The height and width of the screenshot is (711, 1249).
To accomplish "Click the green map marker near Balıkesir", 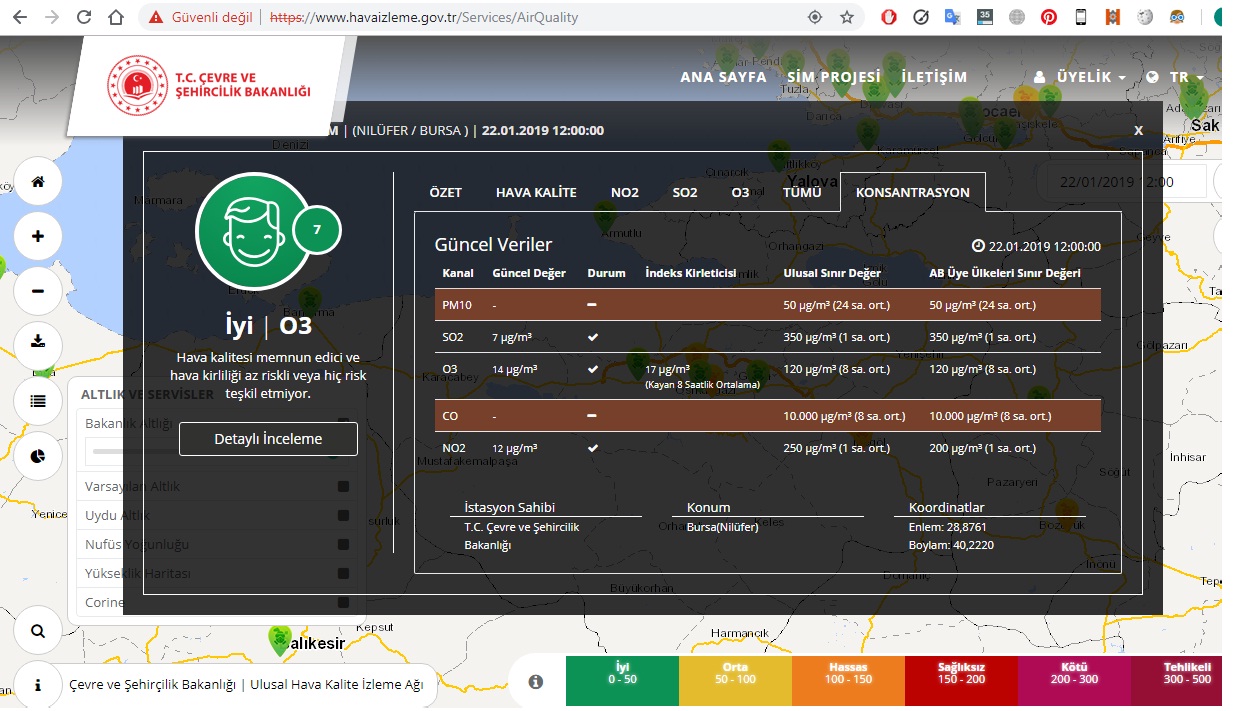I will click(279, 638).
